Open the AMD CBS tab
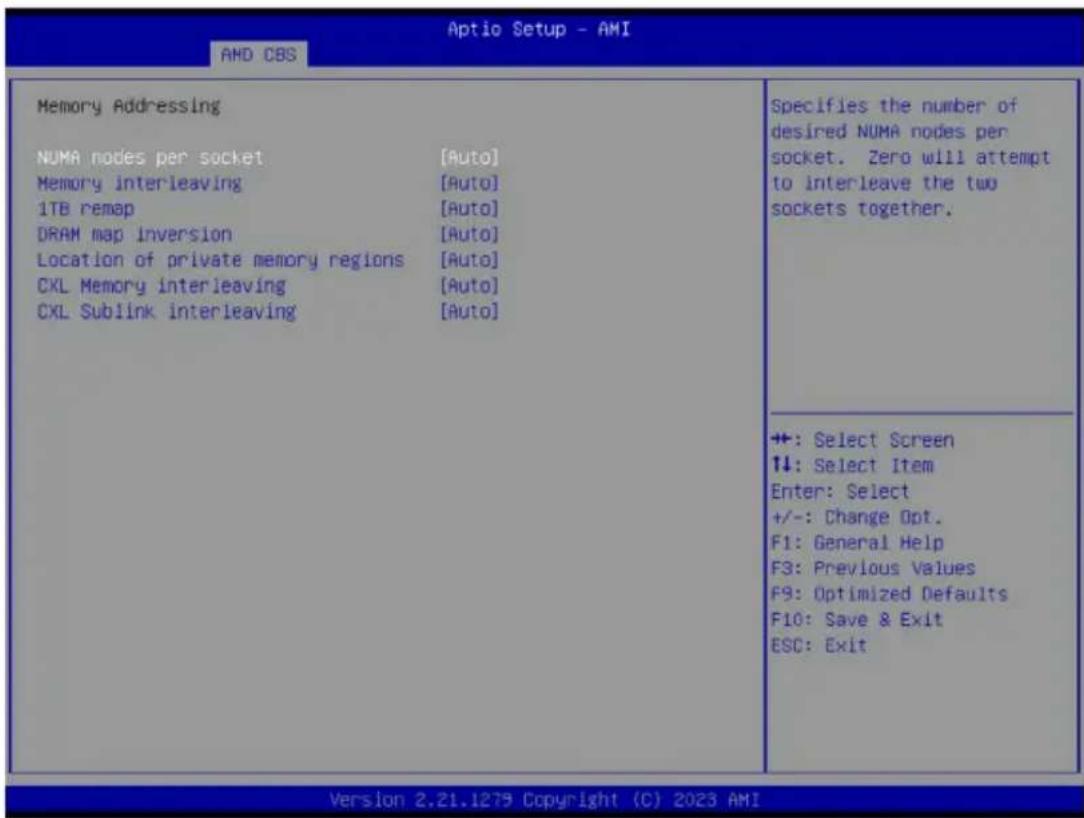 click(259, 55)
